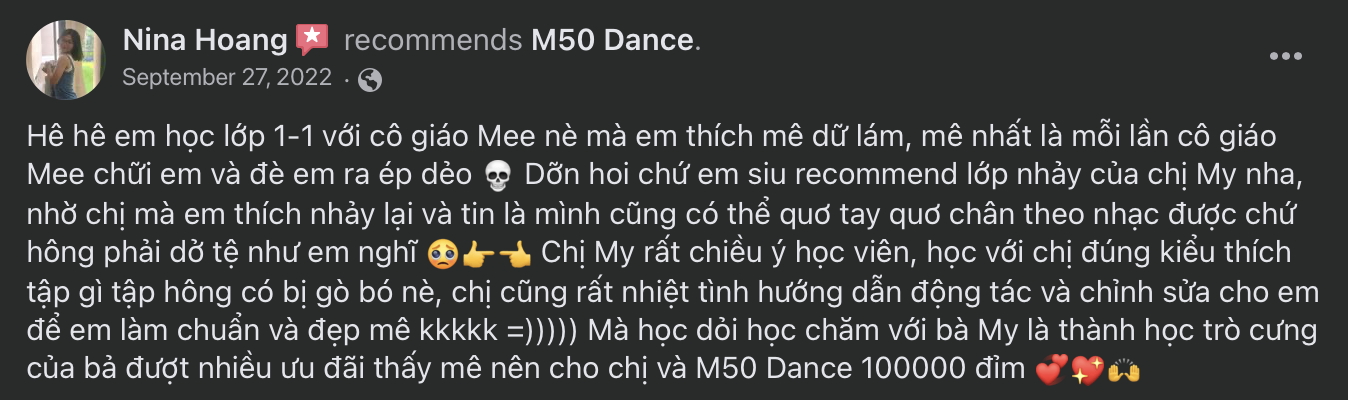Viewport: 1348px width, 400px height.
Task: Click the left-pointing finger emoji
Action: coord(515,251)
